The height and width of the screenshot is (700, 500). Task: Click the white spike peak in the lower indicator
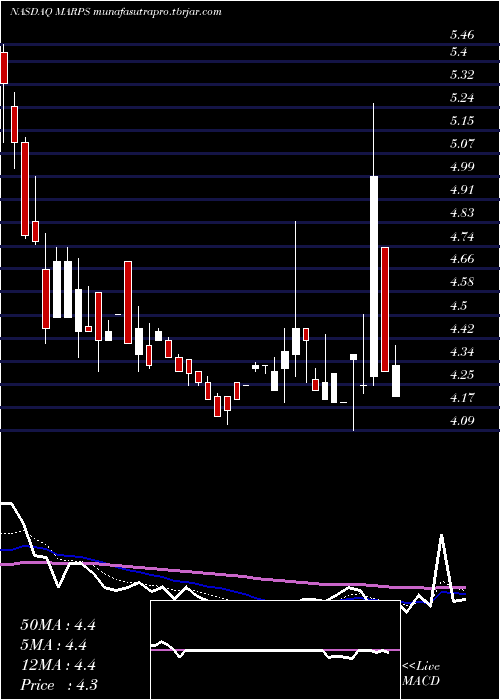(x=442, y=535)
